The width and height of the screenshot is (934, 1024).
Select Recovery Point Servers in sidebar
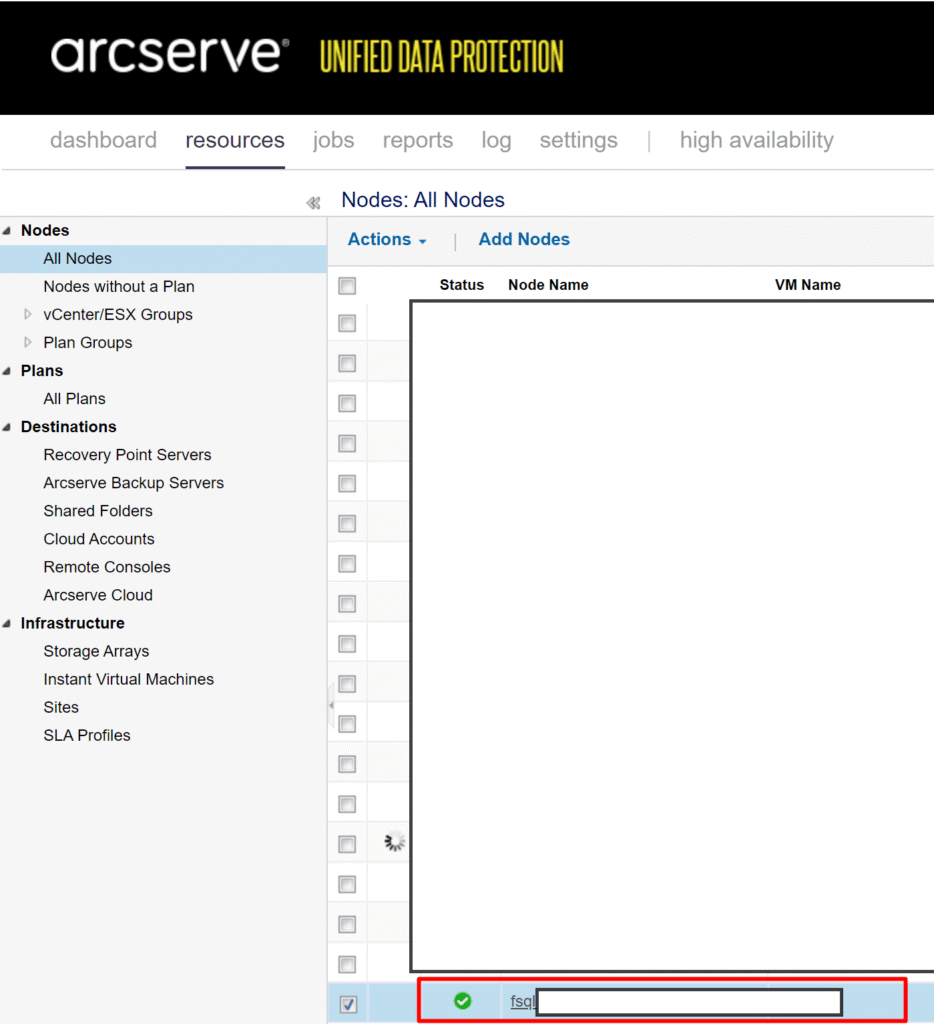click(x=127, y=455)
